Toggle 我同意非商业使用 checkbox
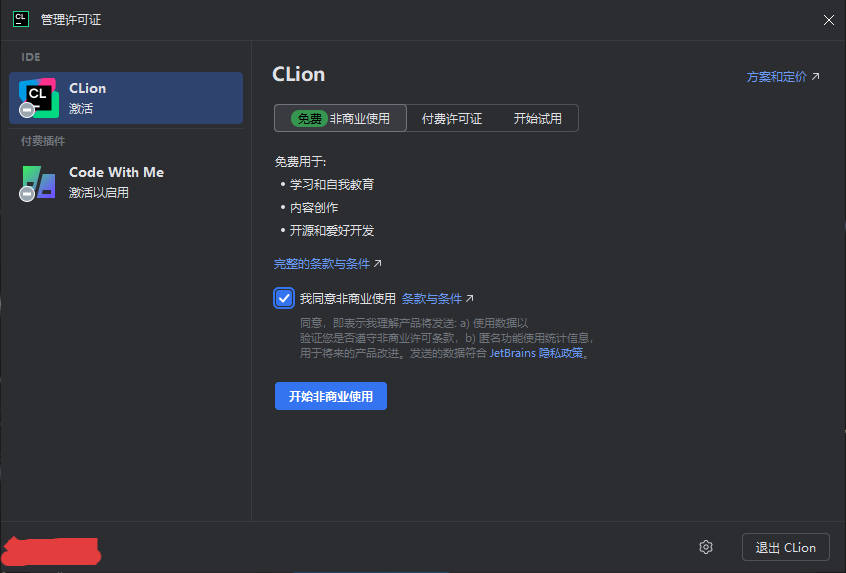Screen dimensions: 846x573 284,298
